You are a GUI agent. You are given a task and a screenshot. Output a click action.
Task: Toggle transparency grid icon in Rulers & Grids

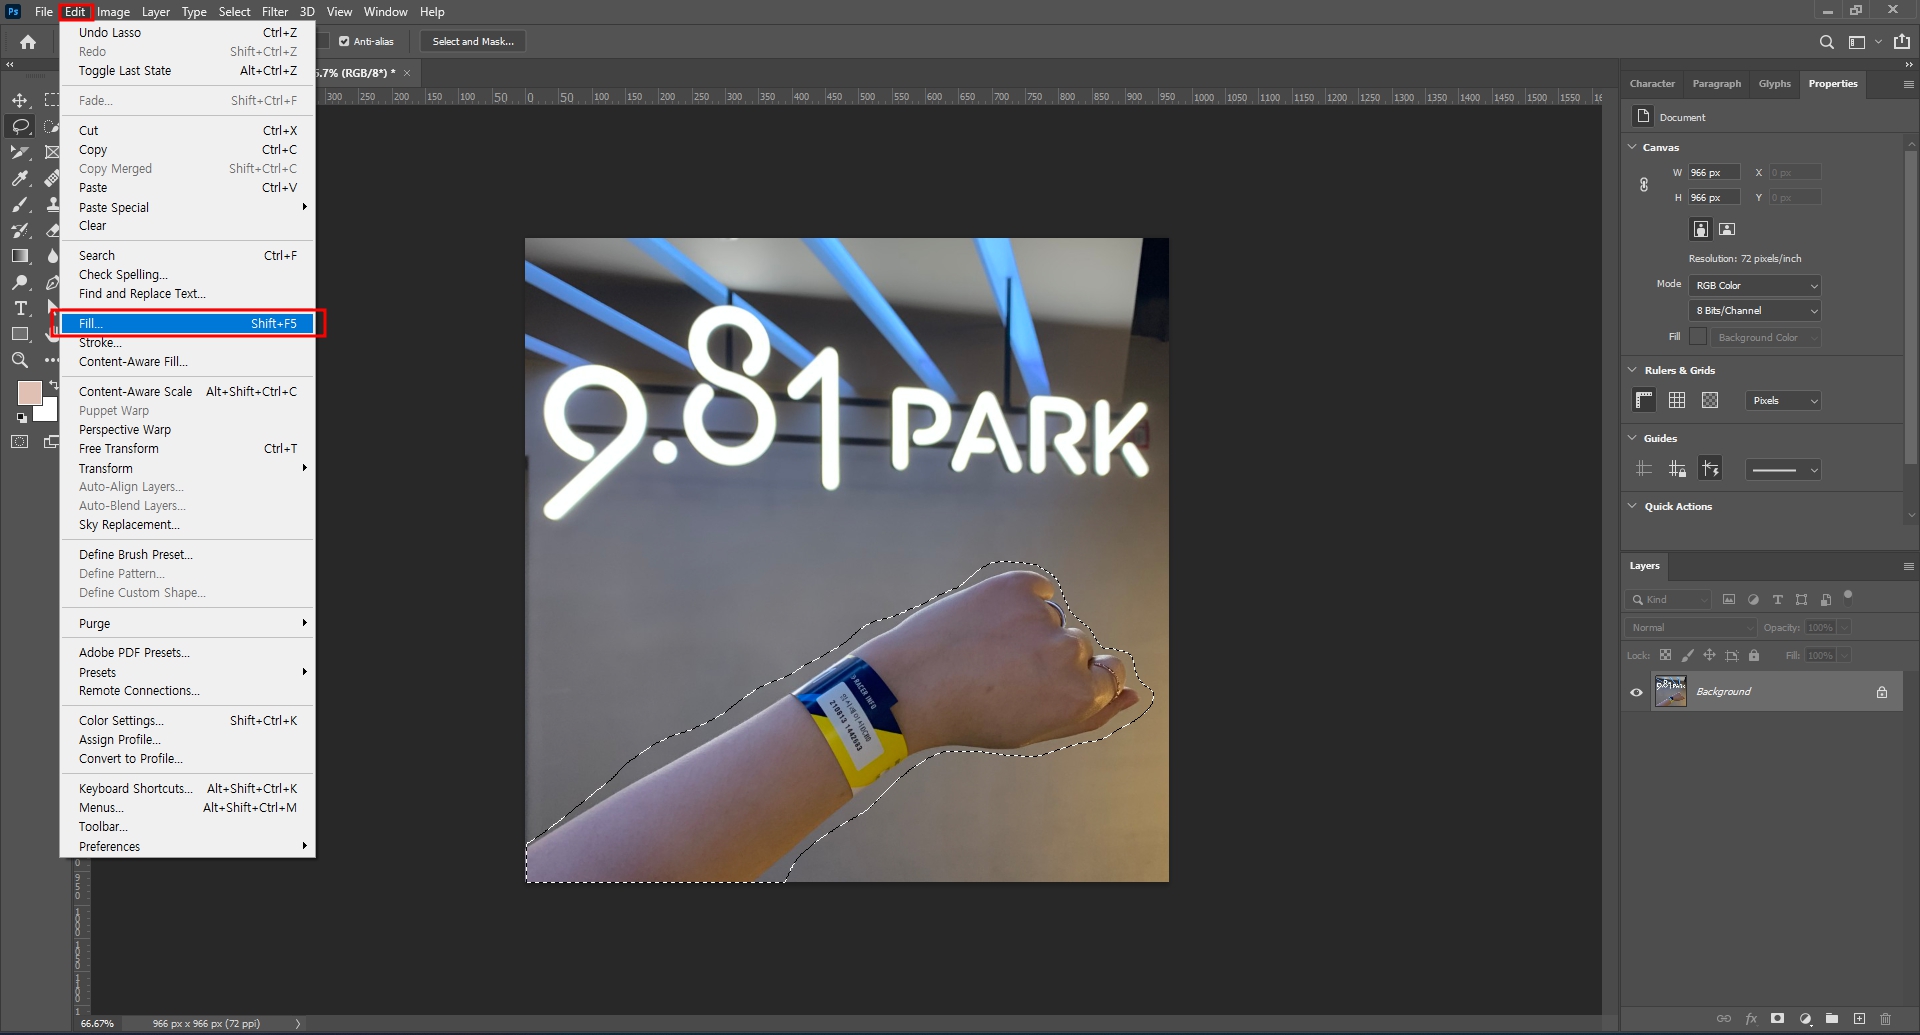[1710, 400]
